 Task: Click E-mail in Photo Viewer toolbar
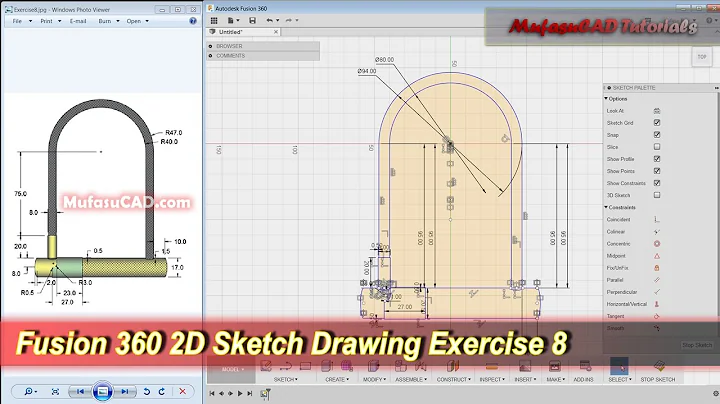tap(78, 21)
